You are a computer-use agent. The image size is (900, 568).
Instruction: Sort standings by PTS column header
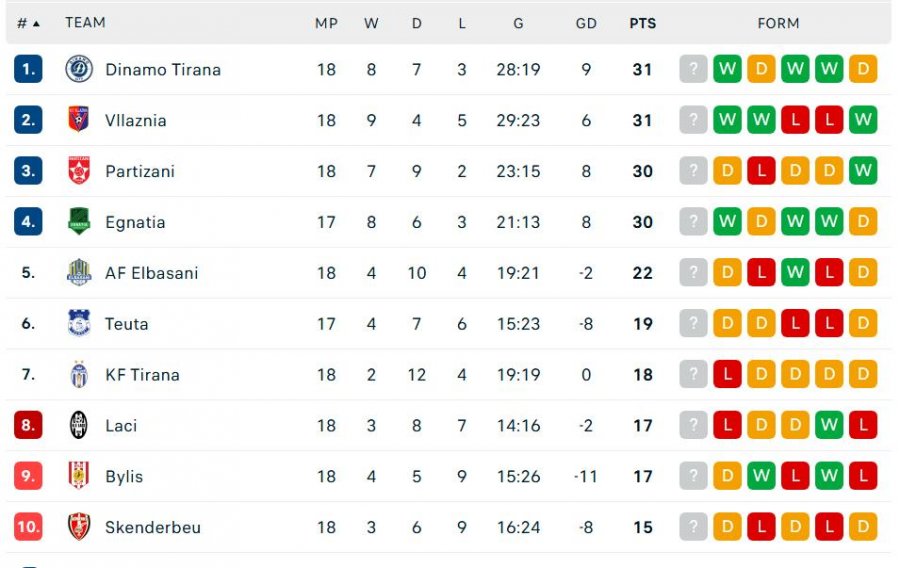(642, 24)
